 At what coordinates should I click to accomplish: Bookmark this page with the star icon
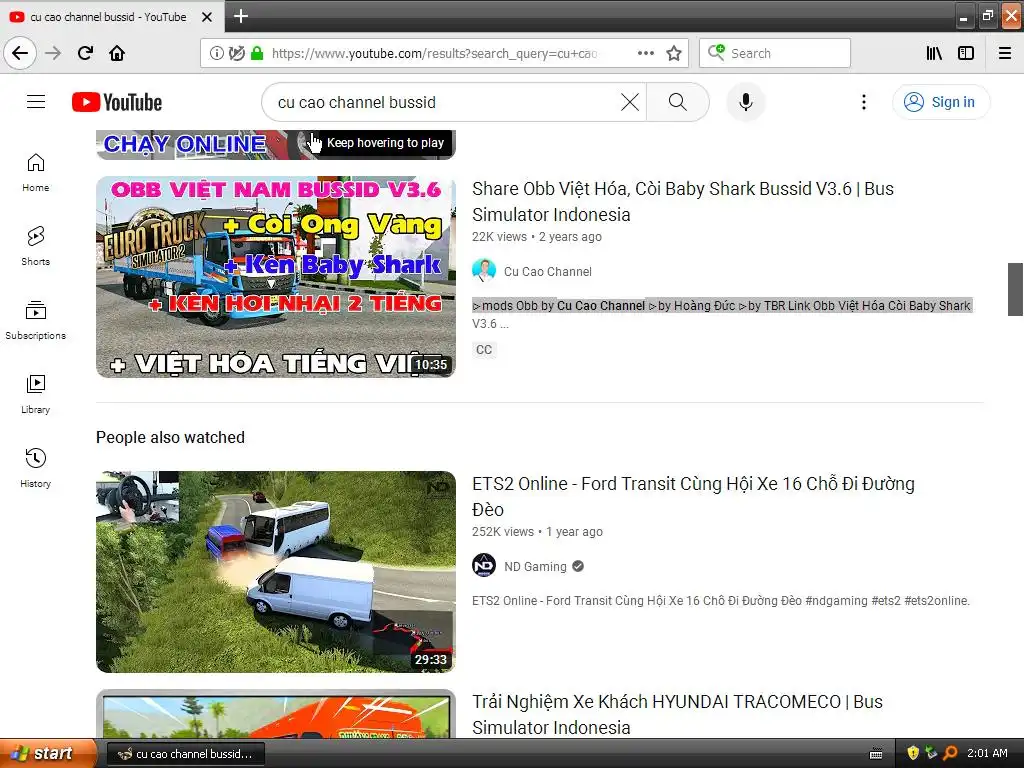tap(674, 54)
